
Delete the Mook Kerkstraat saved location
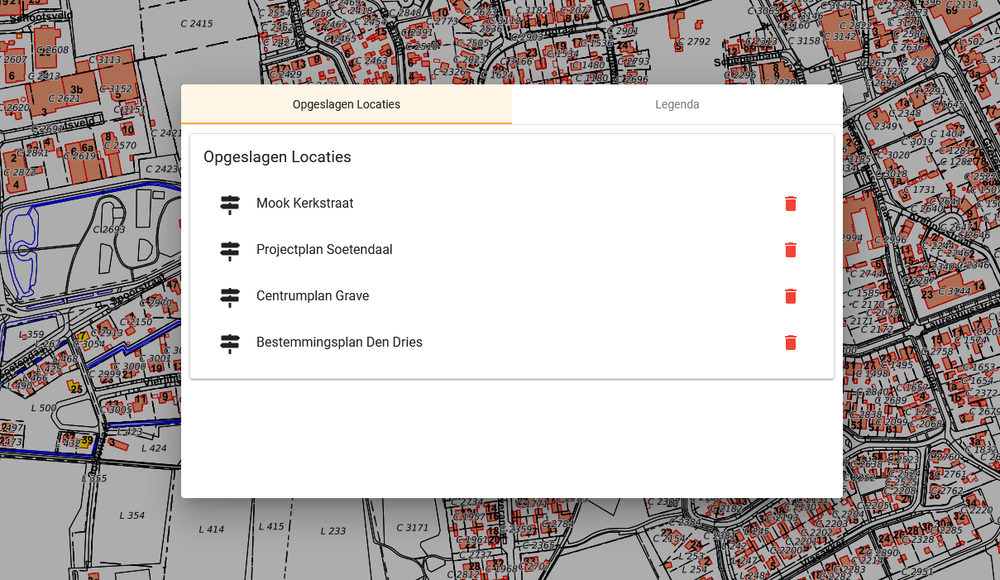(790, 204)
